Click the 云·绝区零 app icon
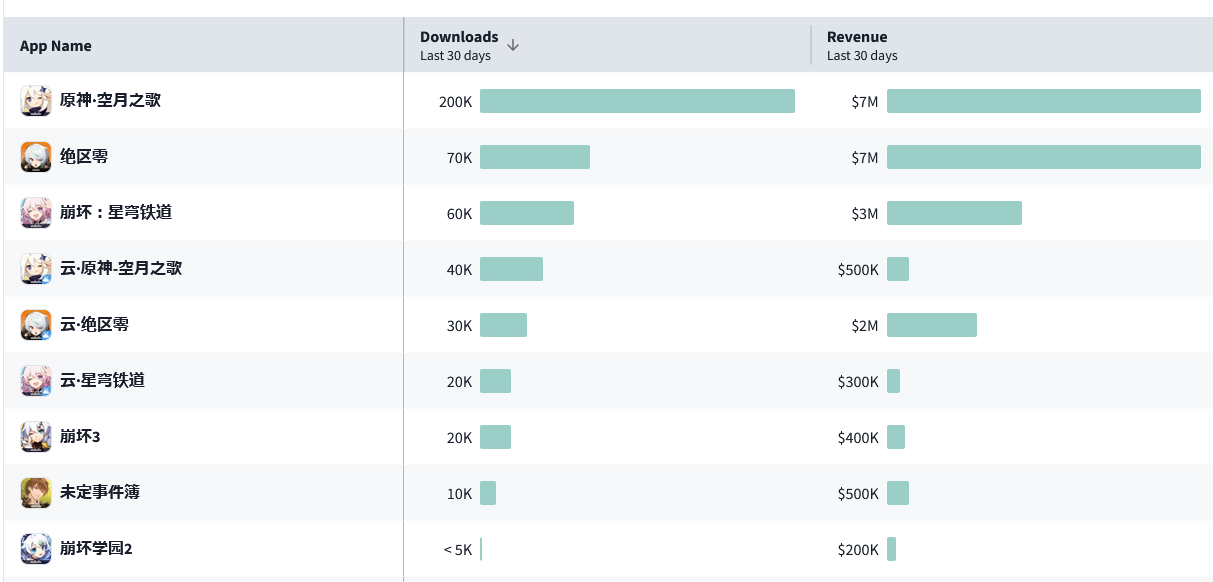Screen dimensions: 1213x582 (x=36, y=325)
